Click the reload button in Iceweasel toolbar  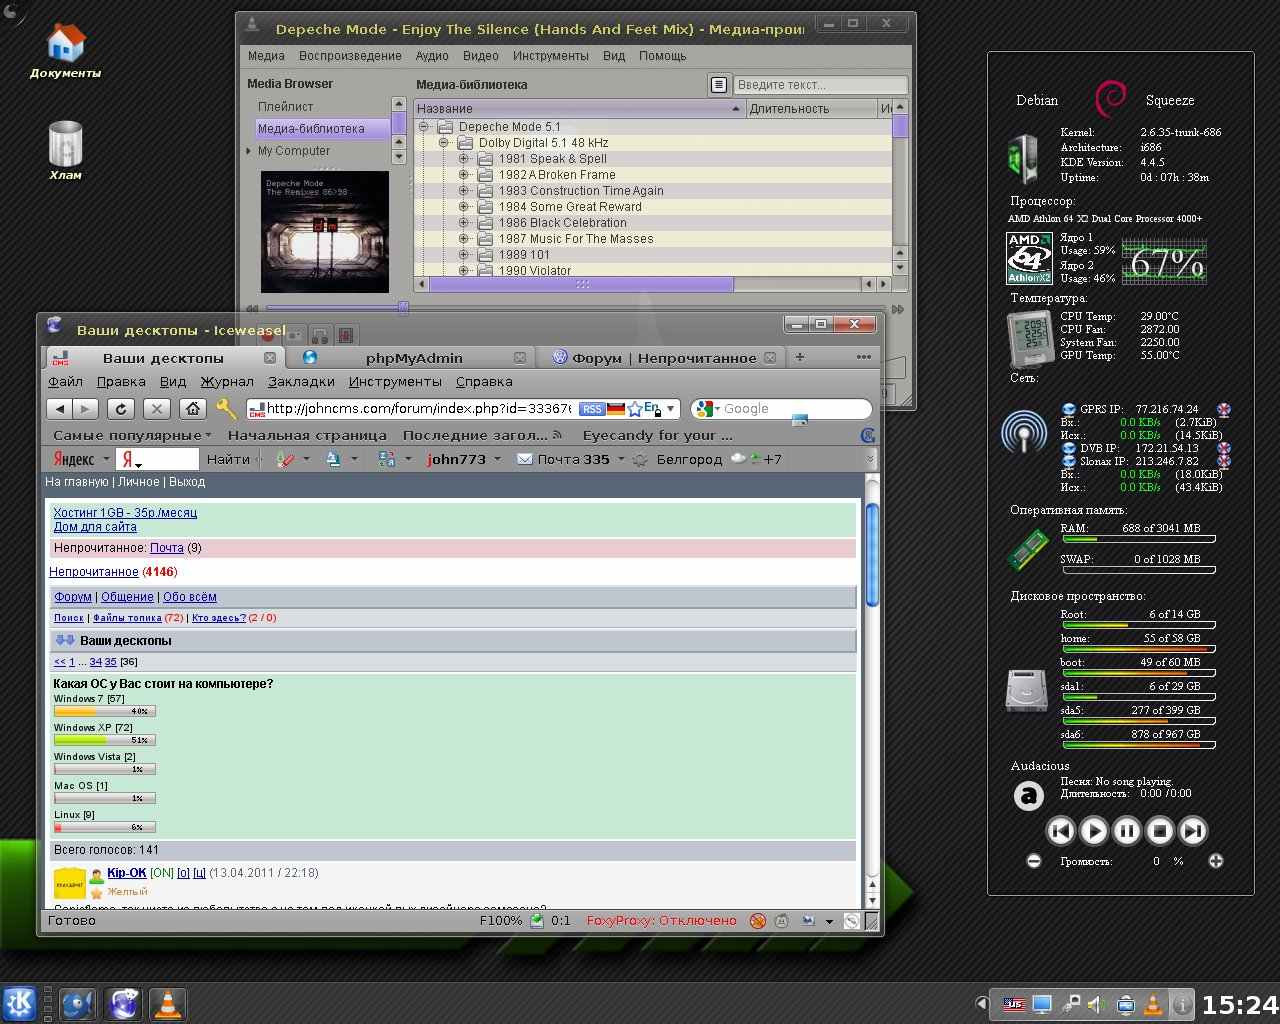pyautogui.click(x=121, y=408)
